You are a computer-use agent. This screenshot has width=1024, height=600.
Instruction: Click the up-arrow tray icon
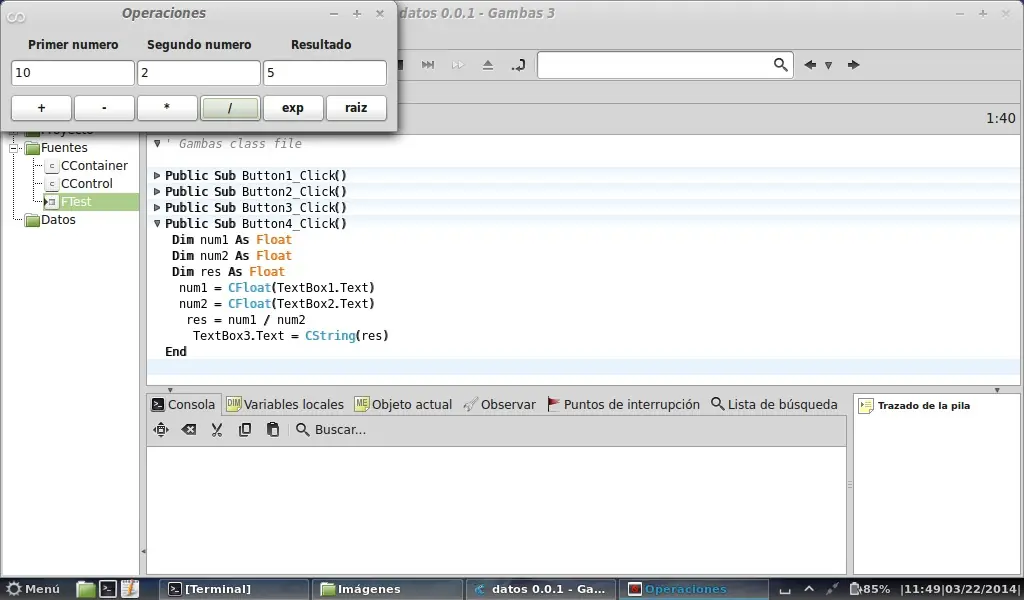(x=808, y=589)
